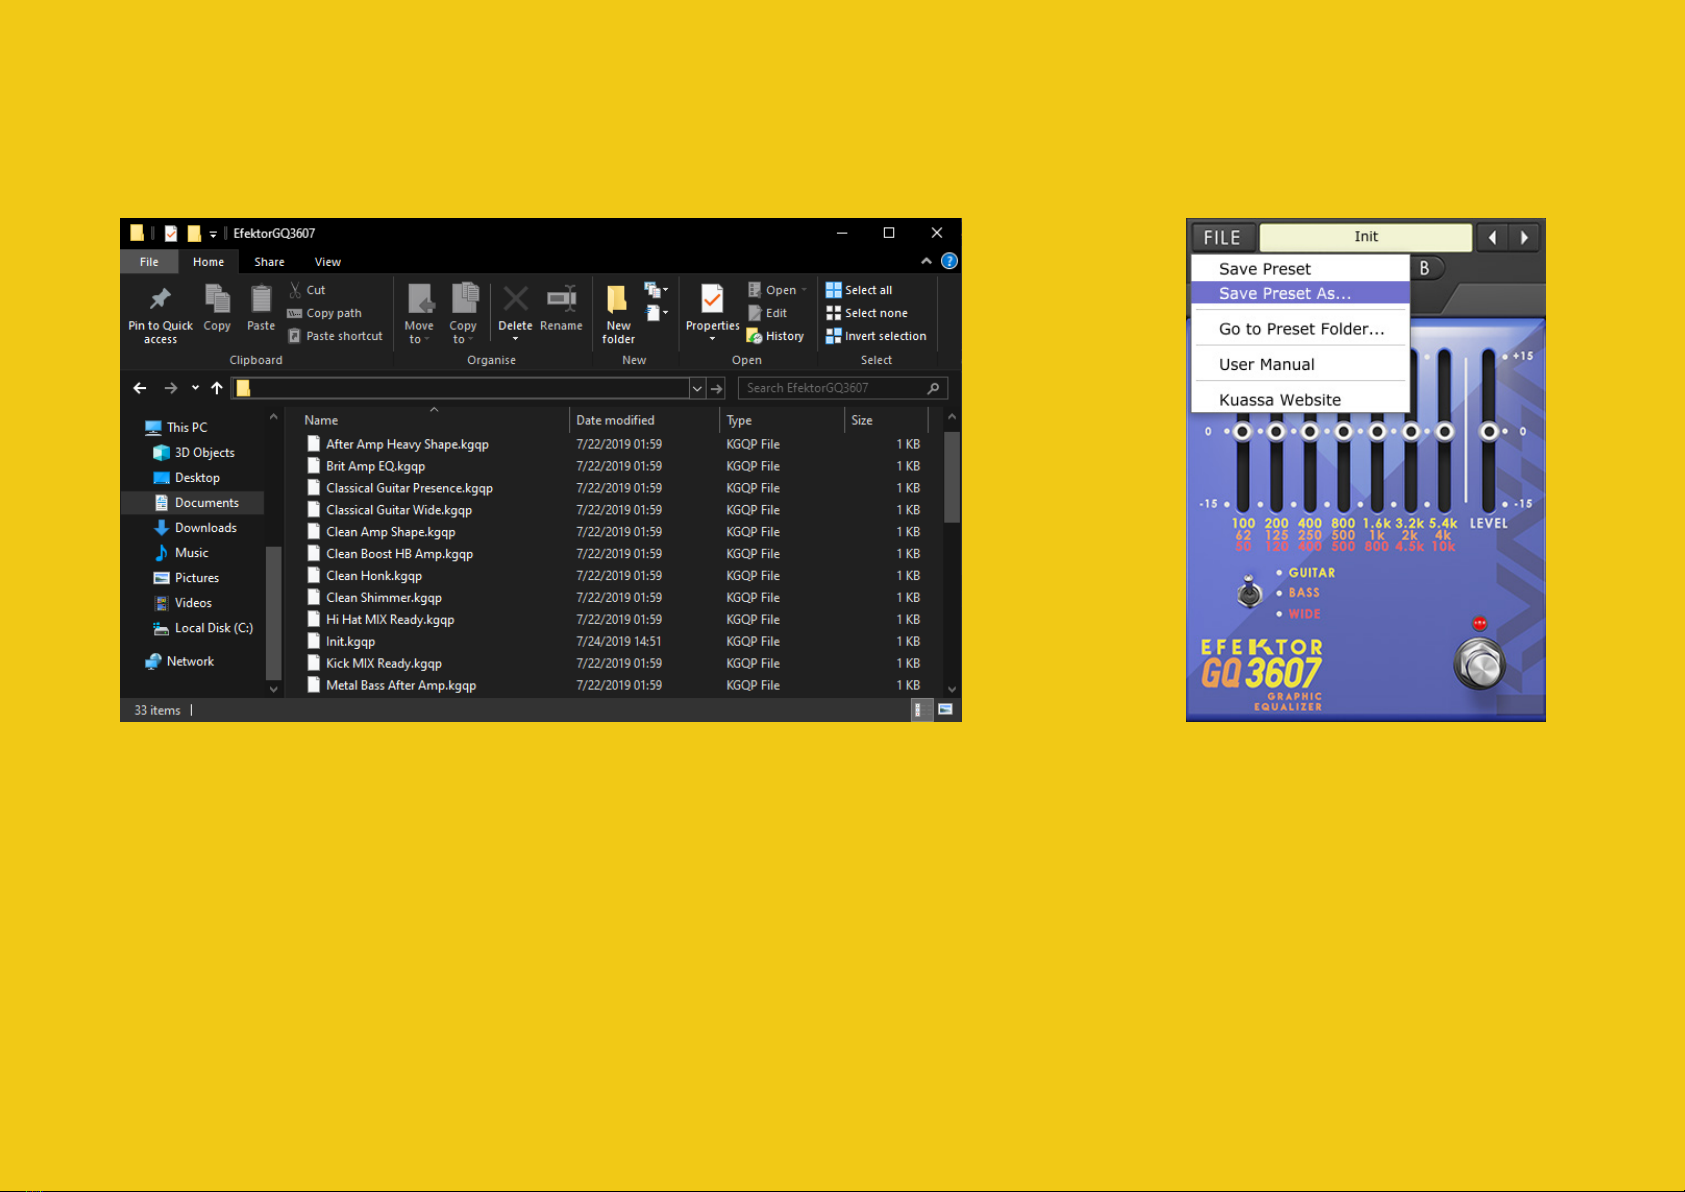Toggle the plugin bypass footswitch

pos(1479,664)
